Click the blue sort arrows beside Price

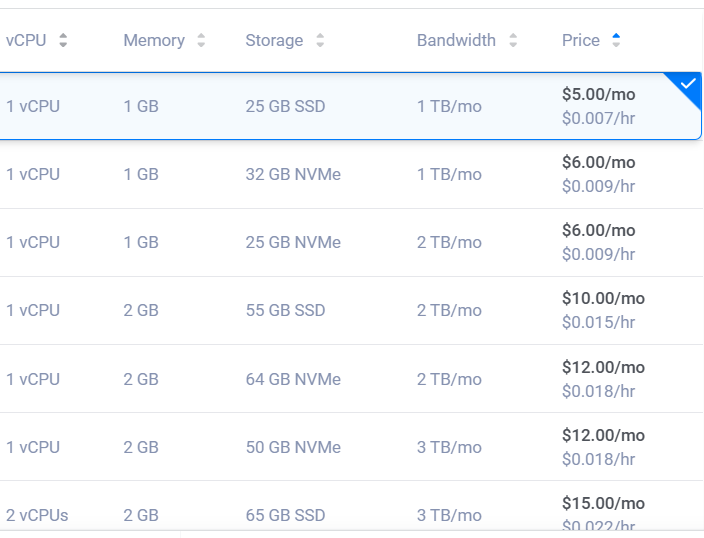click(x=616, y=41)
